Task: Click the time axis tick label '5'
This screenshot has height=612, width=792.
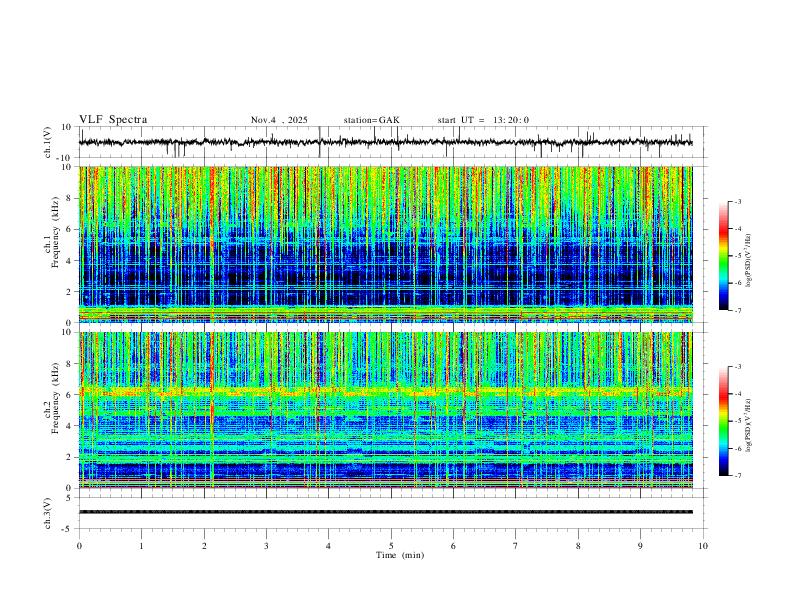Action: point(391,546)
